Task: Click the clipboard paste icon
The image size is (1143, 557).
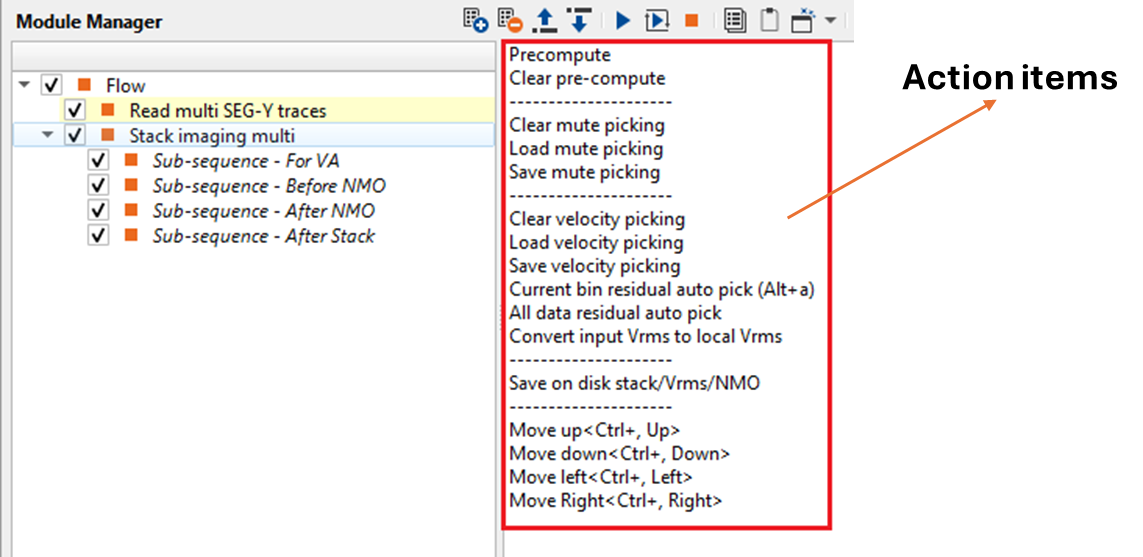Action: point(769,20)
